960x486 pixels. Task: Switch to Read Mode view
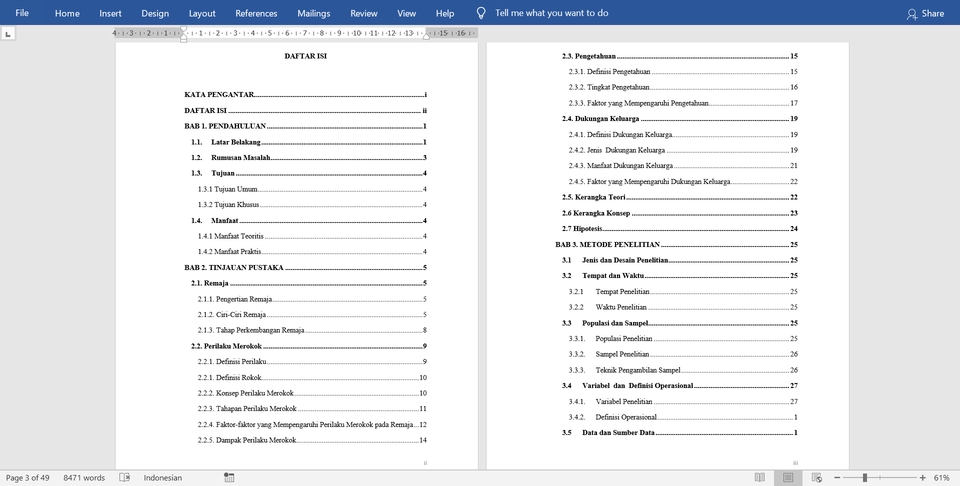pyautogui.click(x=760, y=477)
